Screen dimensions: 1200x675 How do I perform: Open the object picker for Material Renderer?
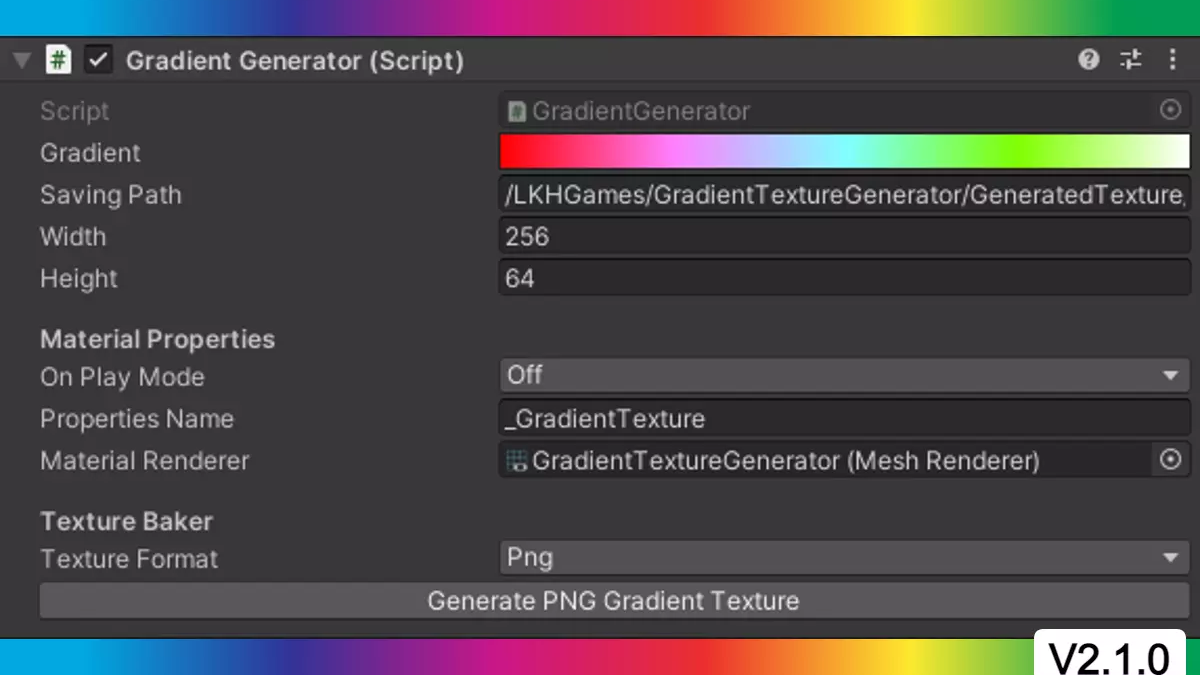click(x=1170, y=460)
